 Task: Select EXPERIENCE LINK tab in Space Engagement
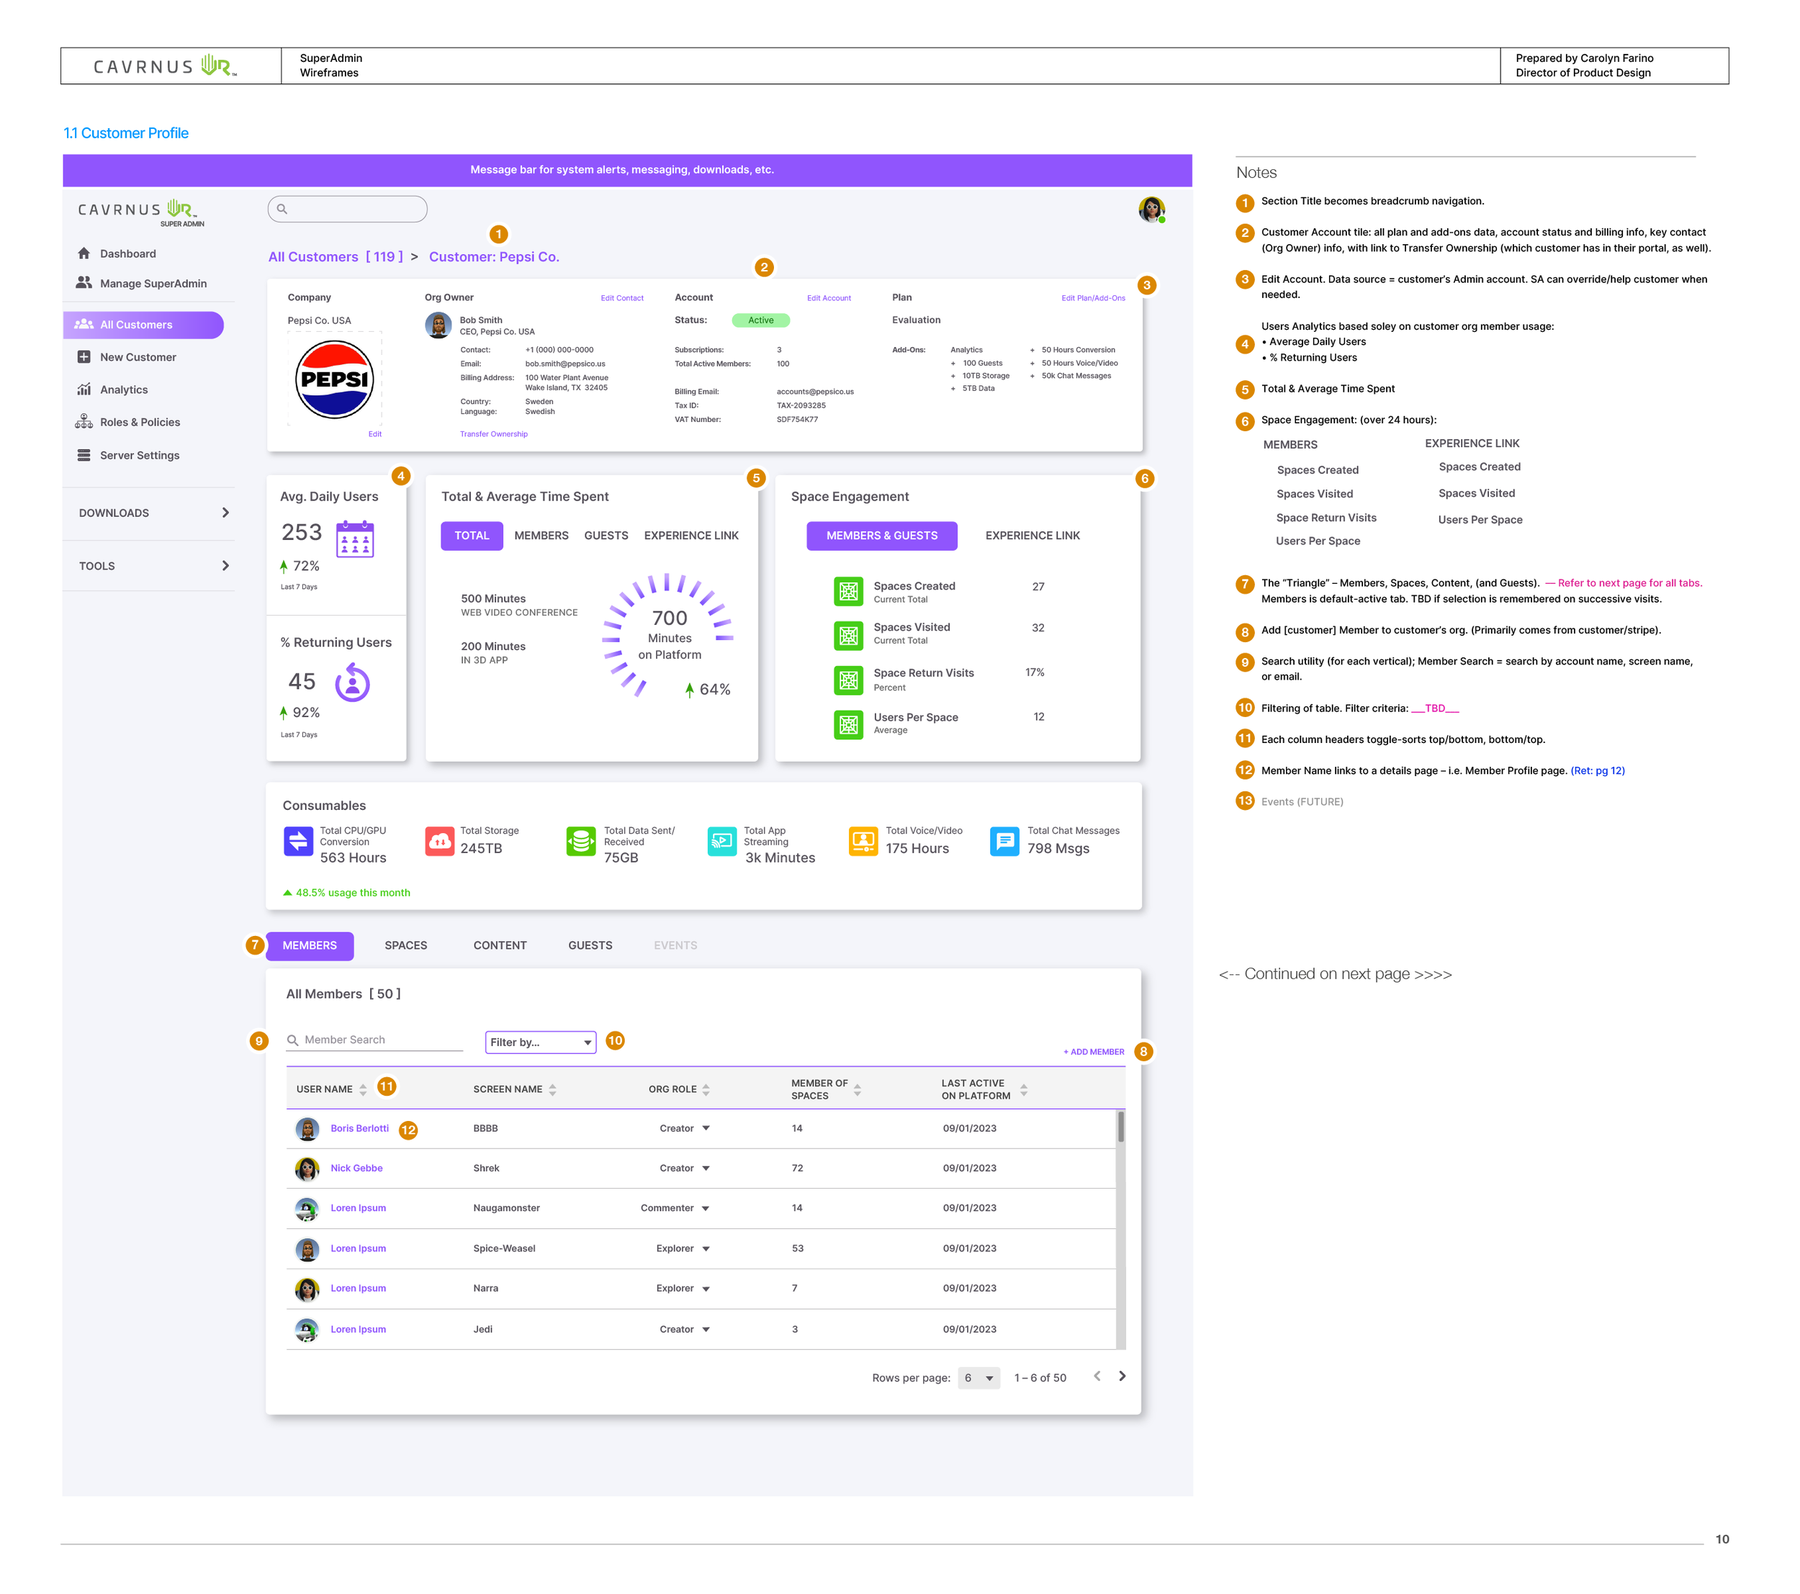1032,536
